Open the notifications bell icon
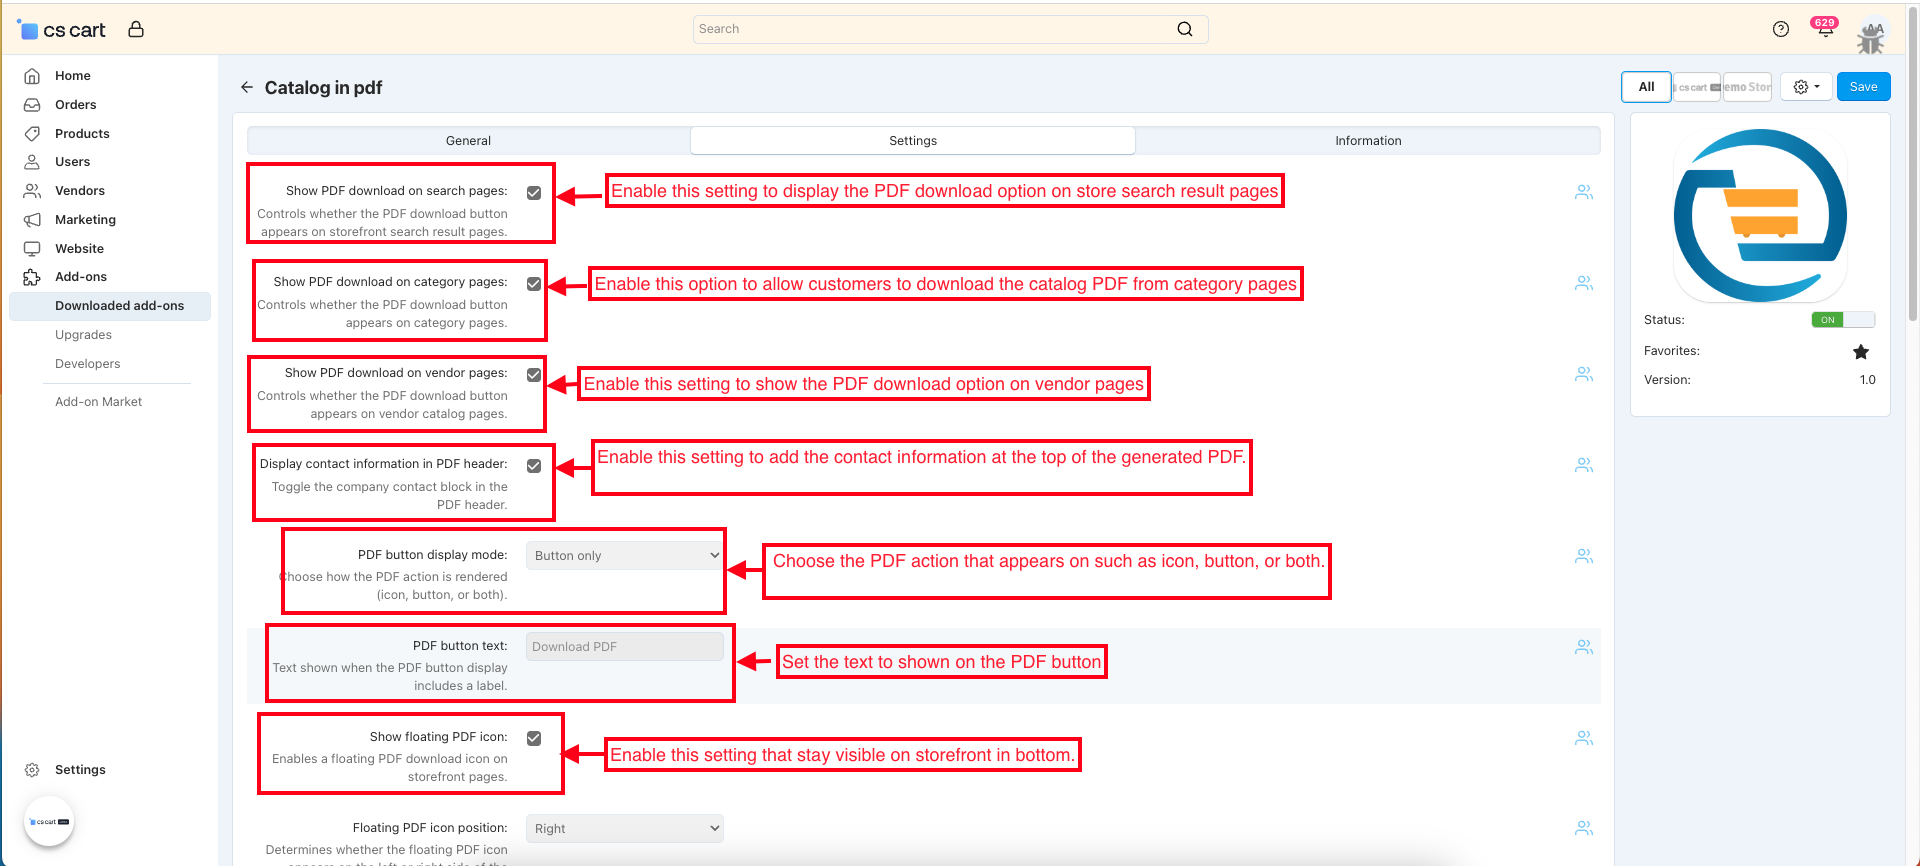Screen dimensions: 1920x866 [x=1825, y=29]
